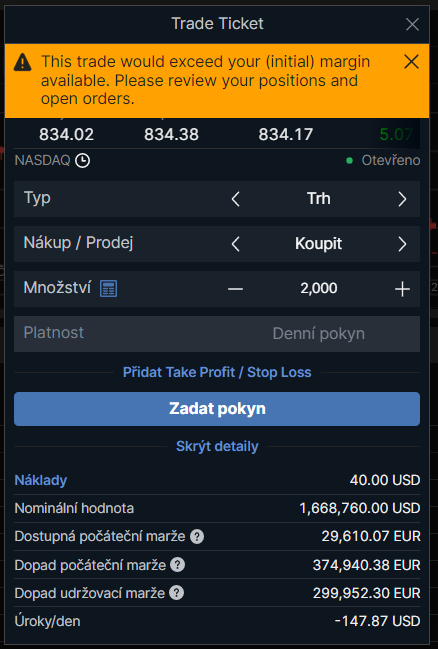
Task: Submit order with Zadat pokyn button
Action: coord(217,409)
